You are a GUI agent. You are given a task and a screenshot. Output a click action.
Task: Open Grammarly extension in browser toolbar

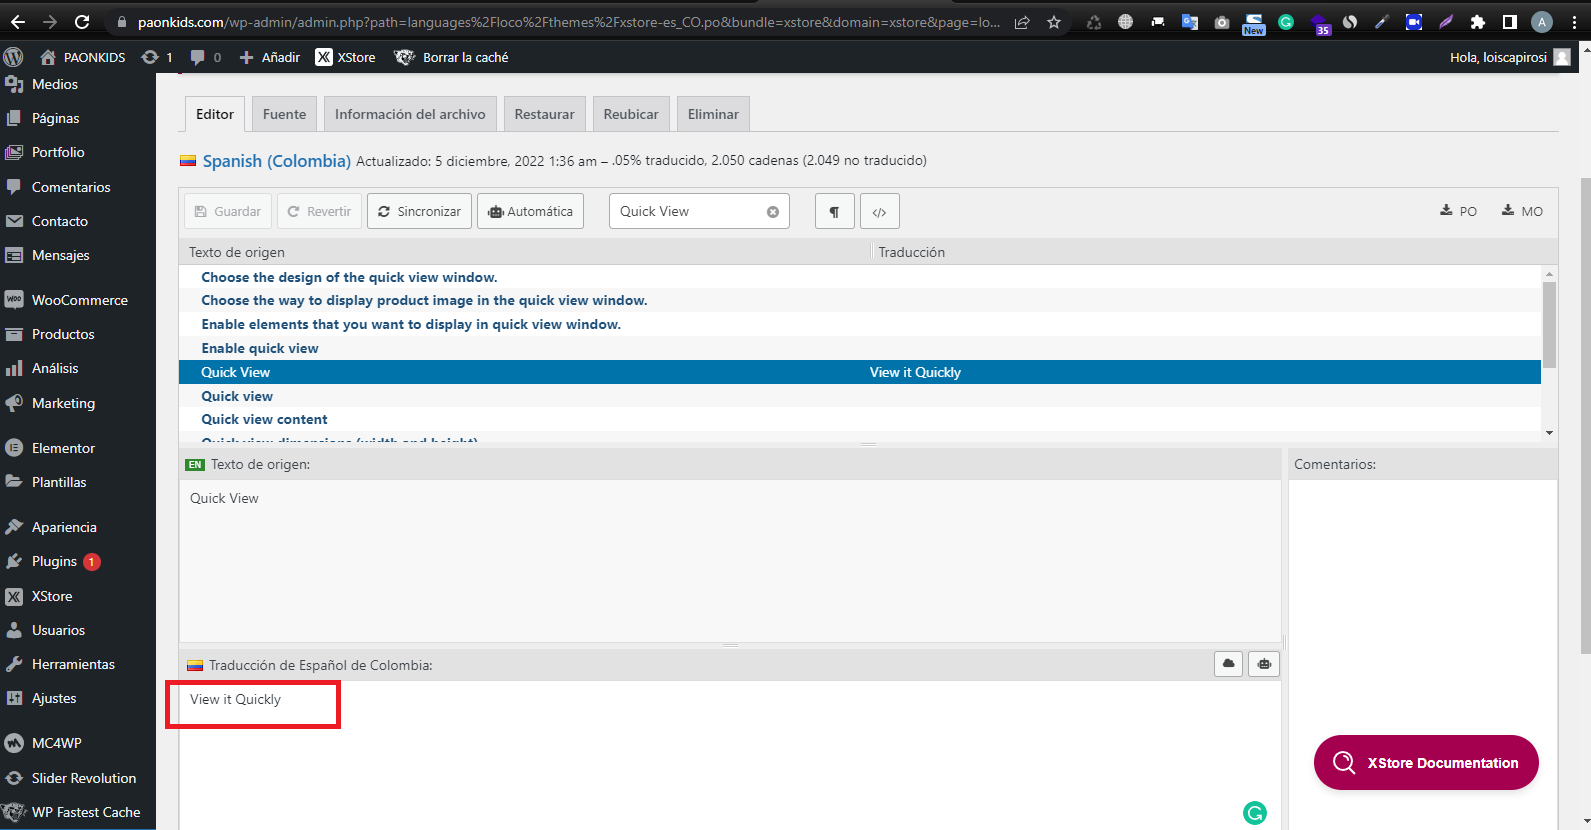point(1286,22)
